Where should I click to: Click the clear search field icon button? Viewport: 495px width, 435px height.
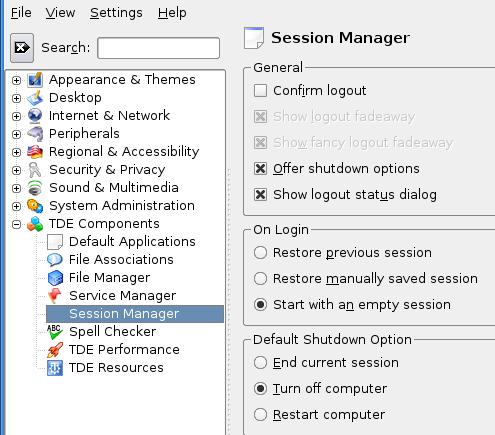pyautogui.click(x=22, y=48)
